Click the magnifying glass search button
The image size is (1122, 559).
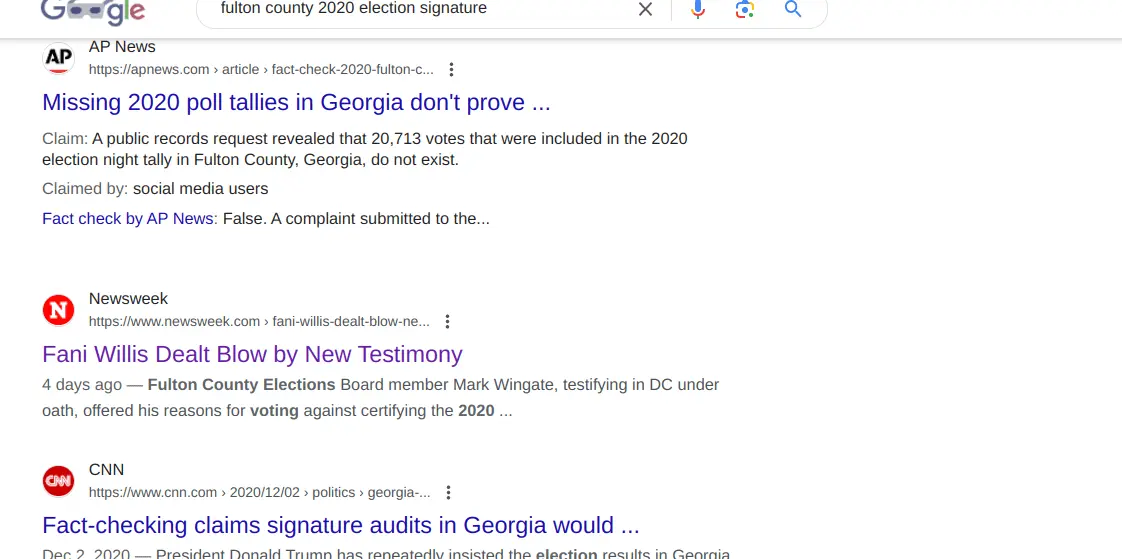[793, 9]
